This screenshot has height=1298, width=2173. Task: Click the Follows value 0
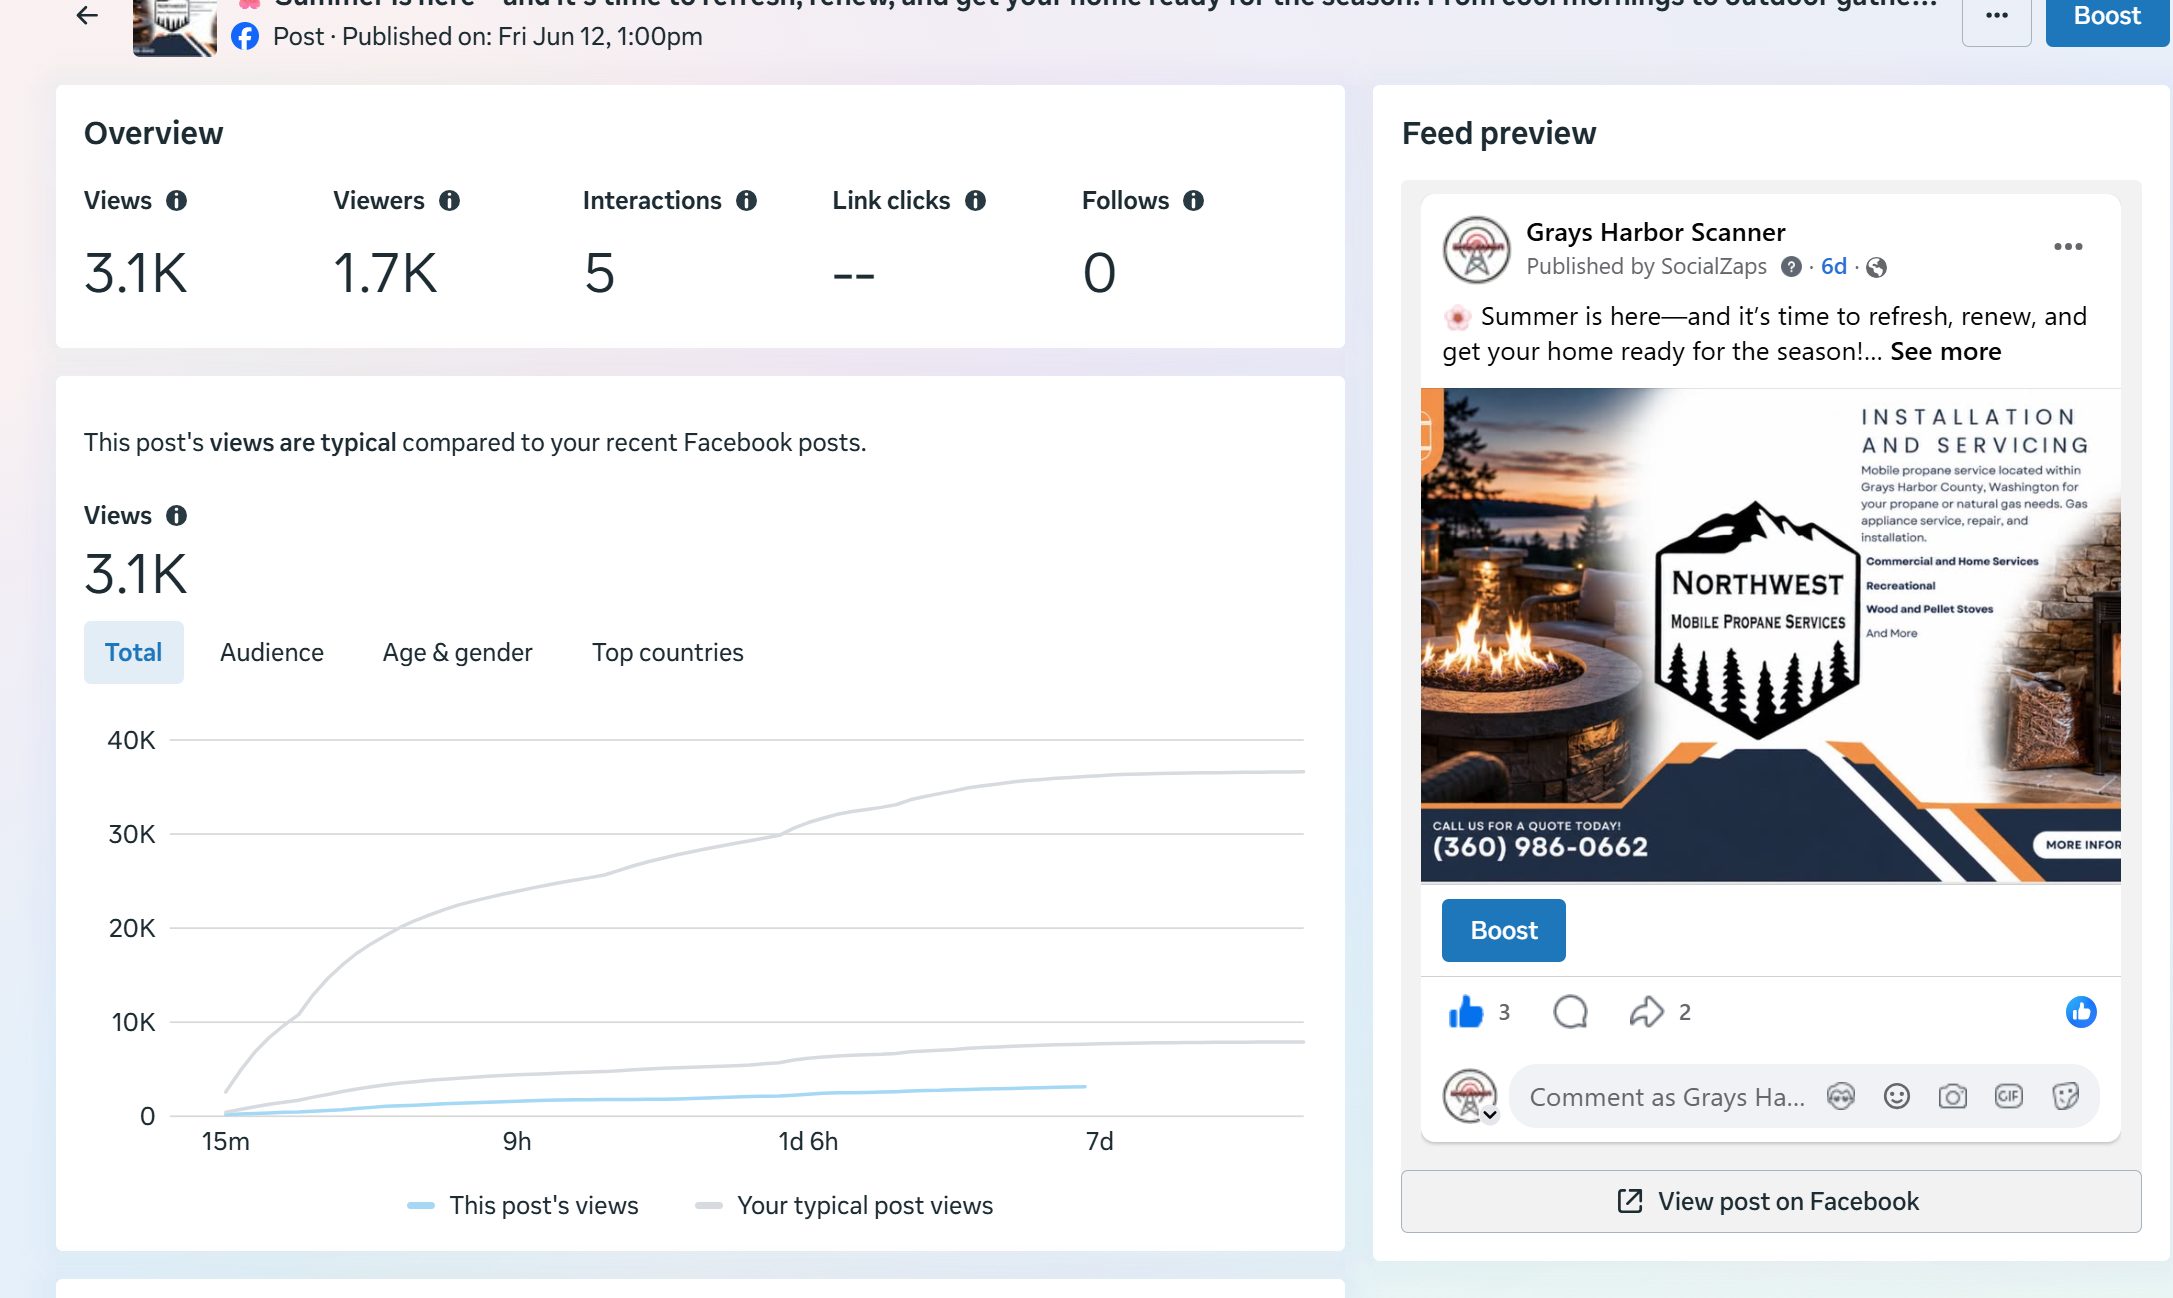pyautogui.click(x=1099, y=273)
